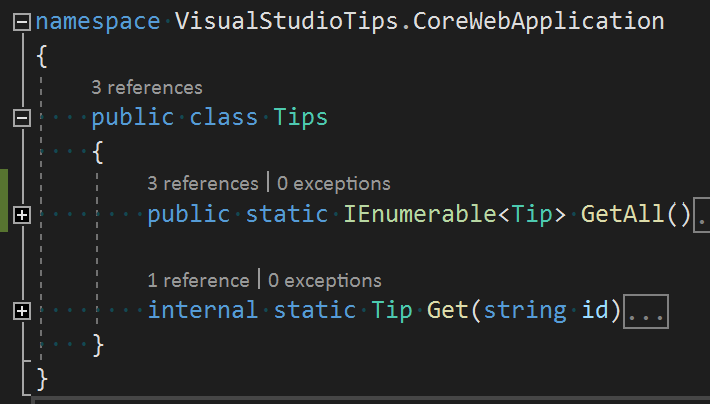Click the Tip return type of Get
Screen dimensions: 710x404
point(392,310)
